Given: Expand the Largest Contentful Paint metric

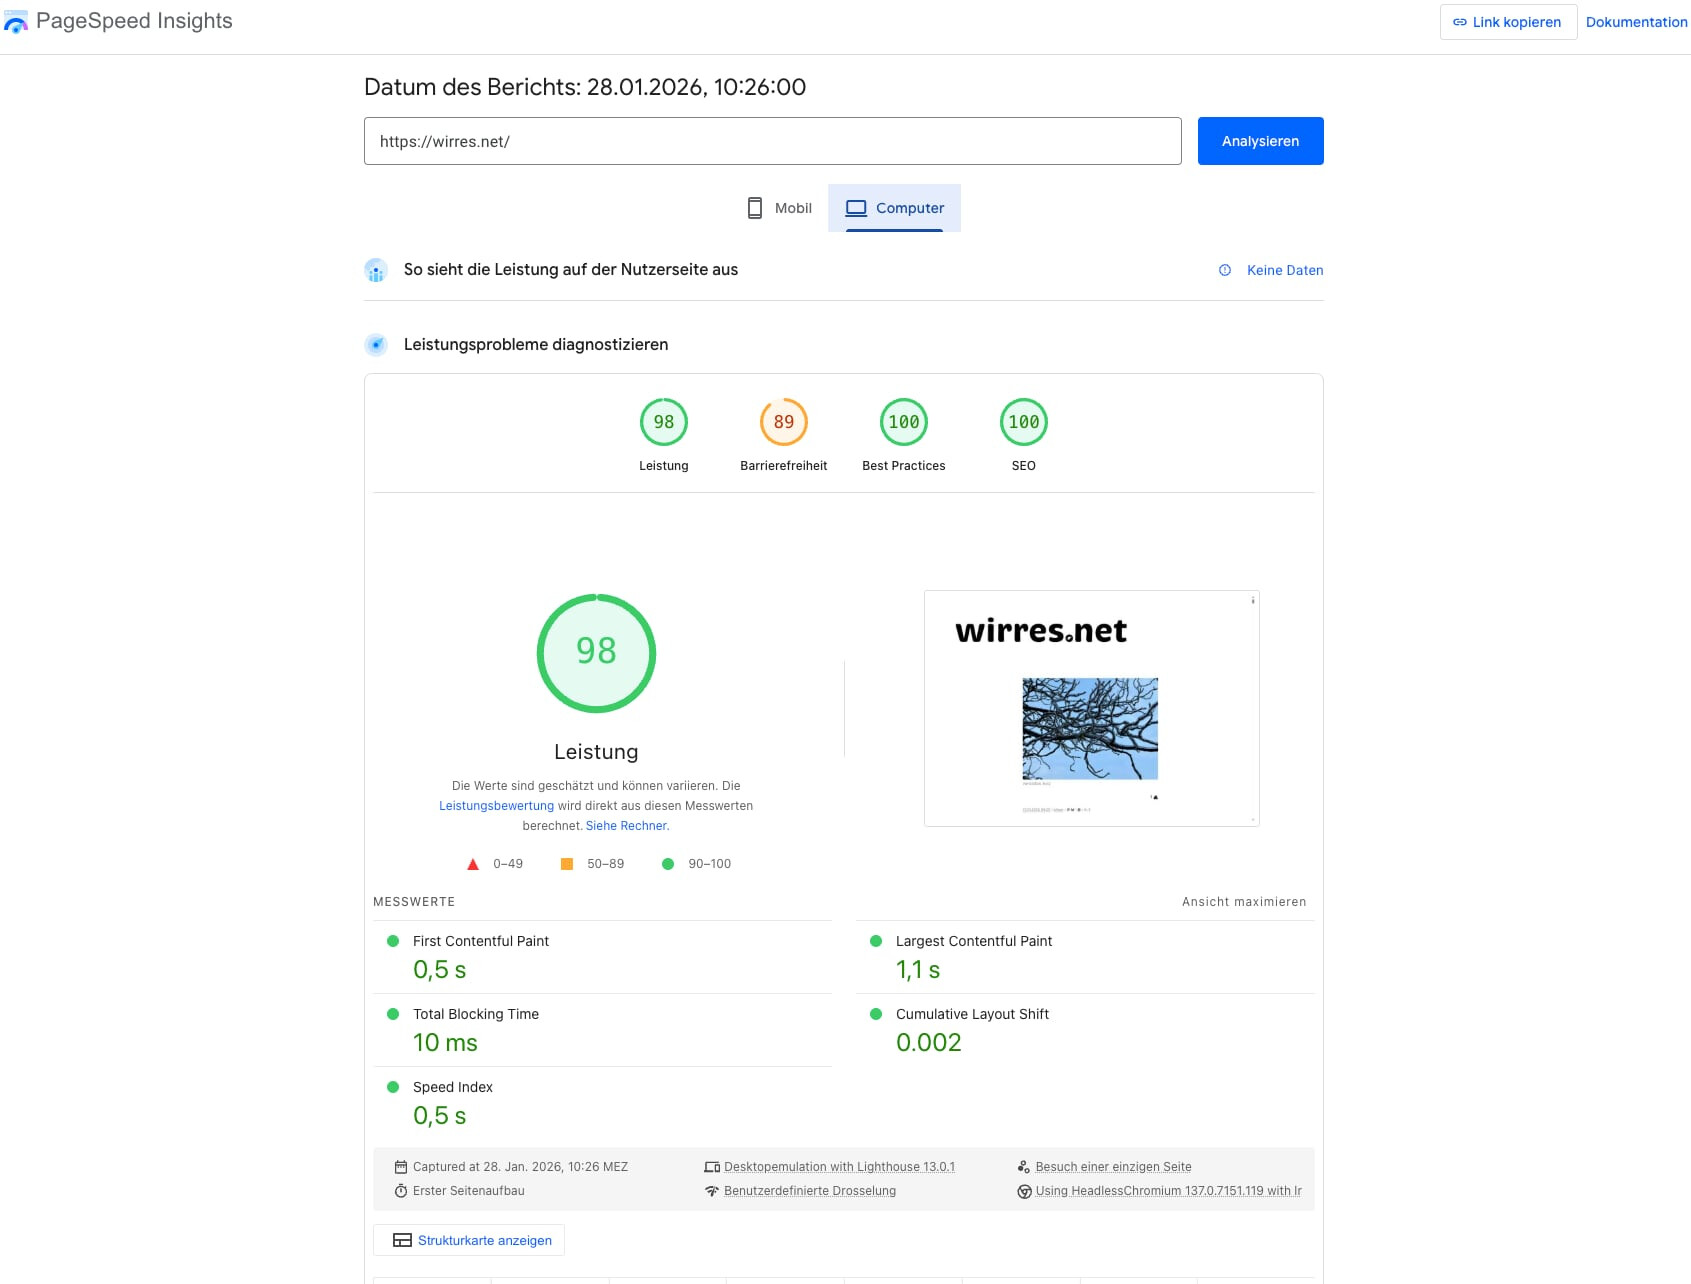Looking at the screenshot, I should pos(973,941).
